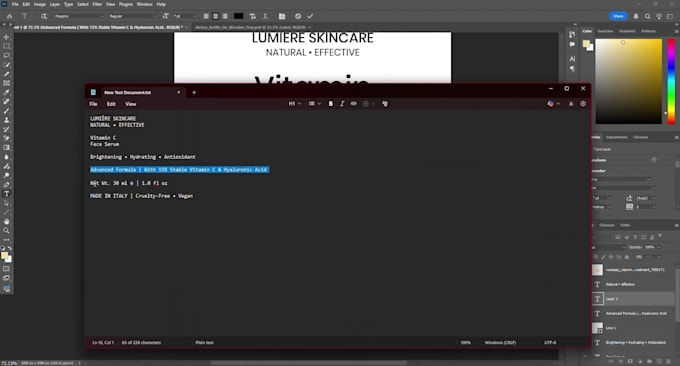Click hue slider in Color panel
This screenshot has height=366, width=680.
click(671, 81)
